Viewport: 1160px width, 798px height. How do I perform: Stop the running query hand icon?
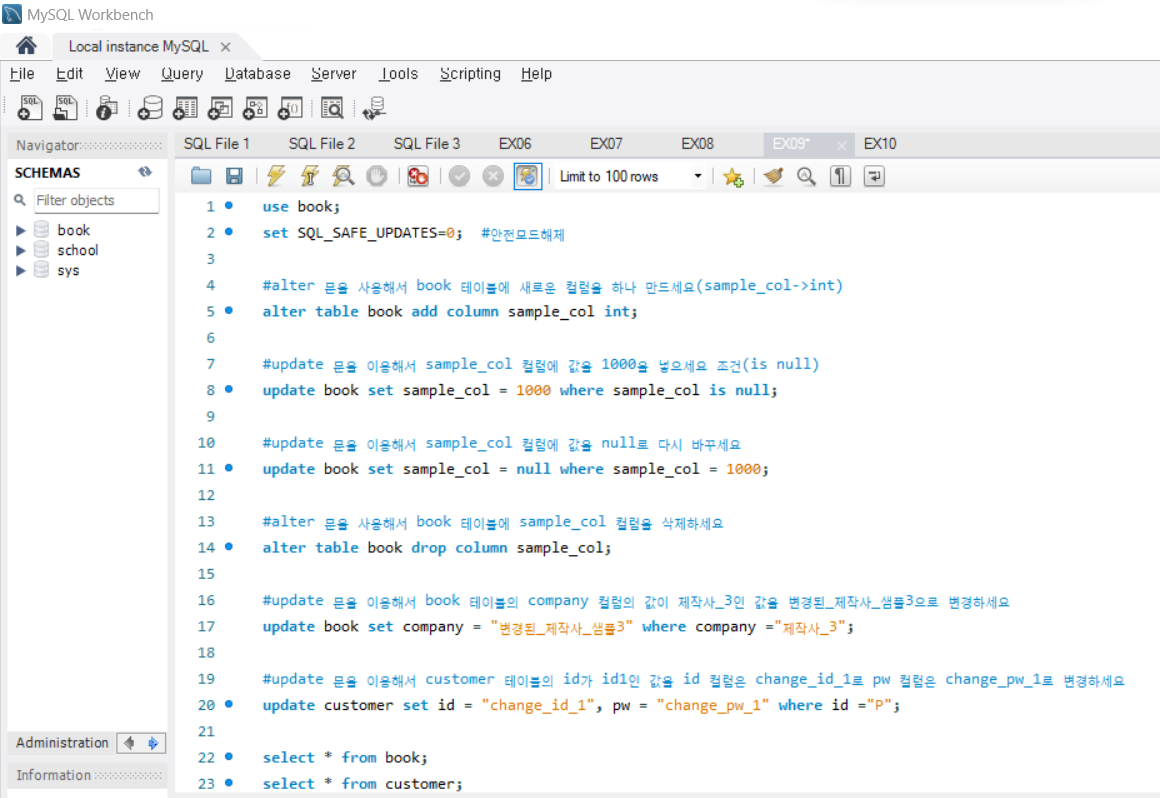click(x=377, y=176)
